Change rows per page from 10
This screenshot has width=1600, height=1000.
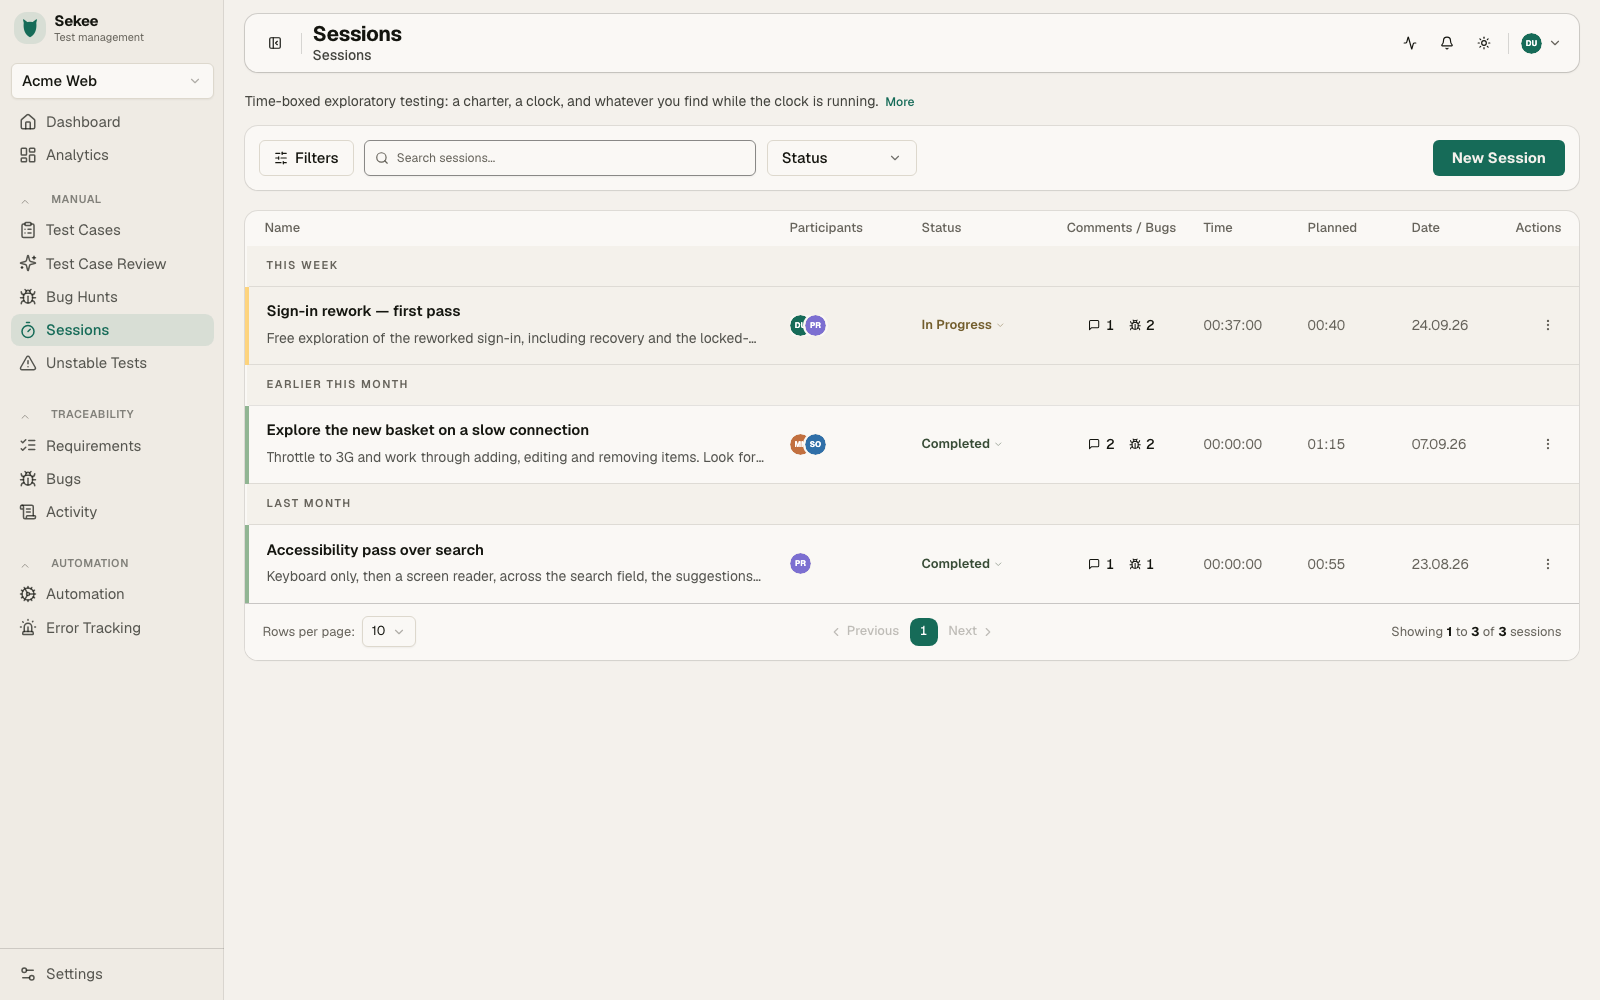388,631
